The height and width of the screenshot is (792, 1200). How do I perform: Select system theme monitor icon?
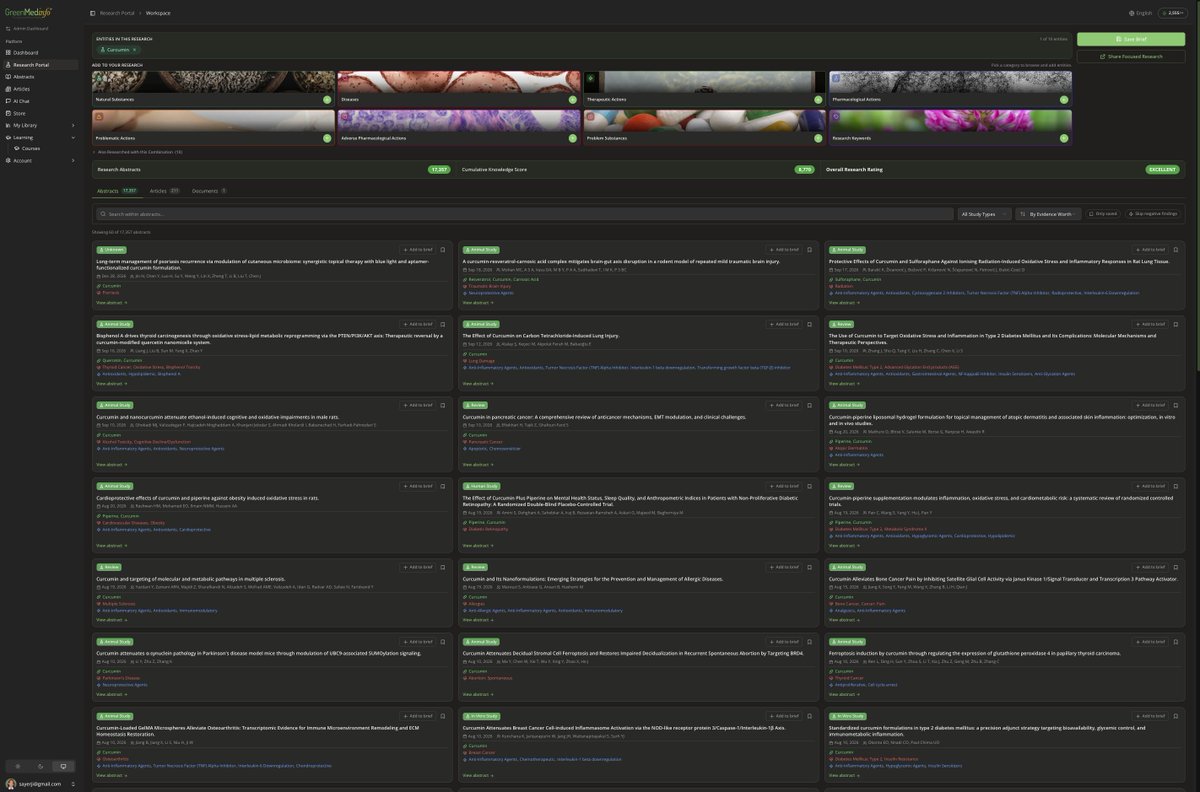coord(63,766)
